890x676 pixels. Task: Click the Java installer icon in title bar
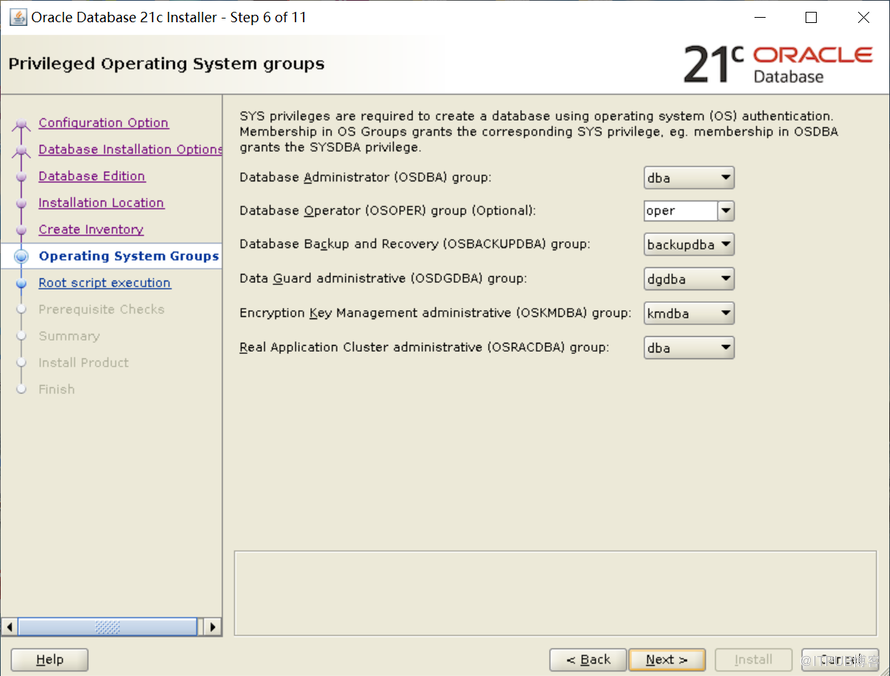pos(18,18)
